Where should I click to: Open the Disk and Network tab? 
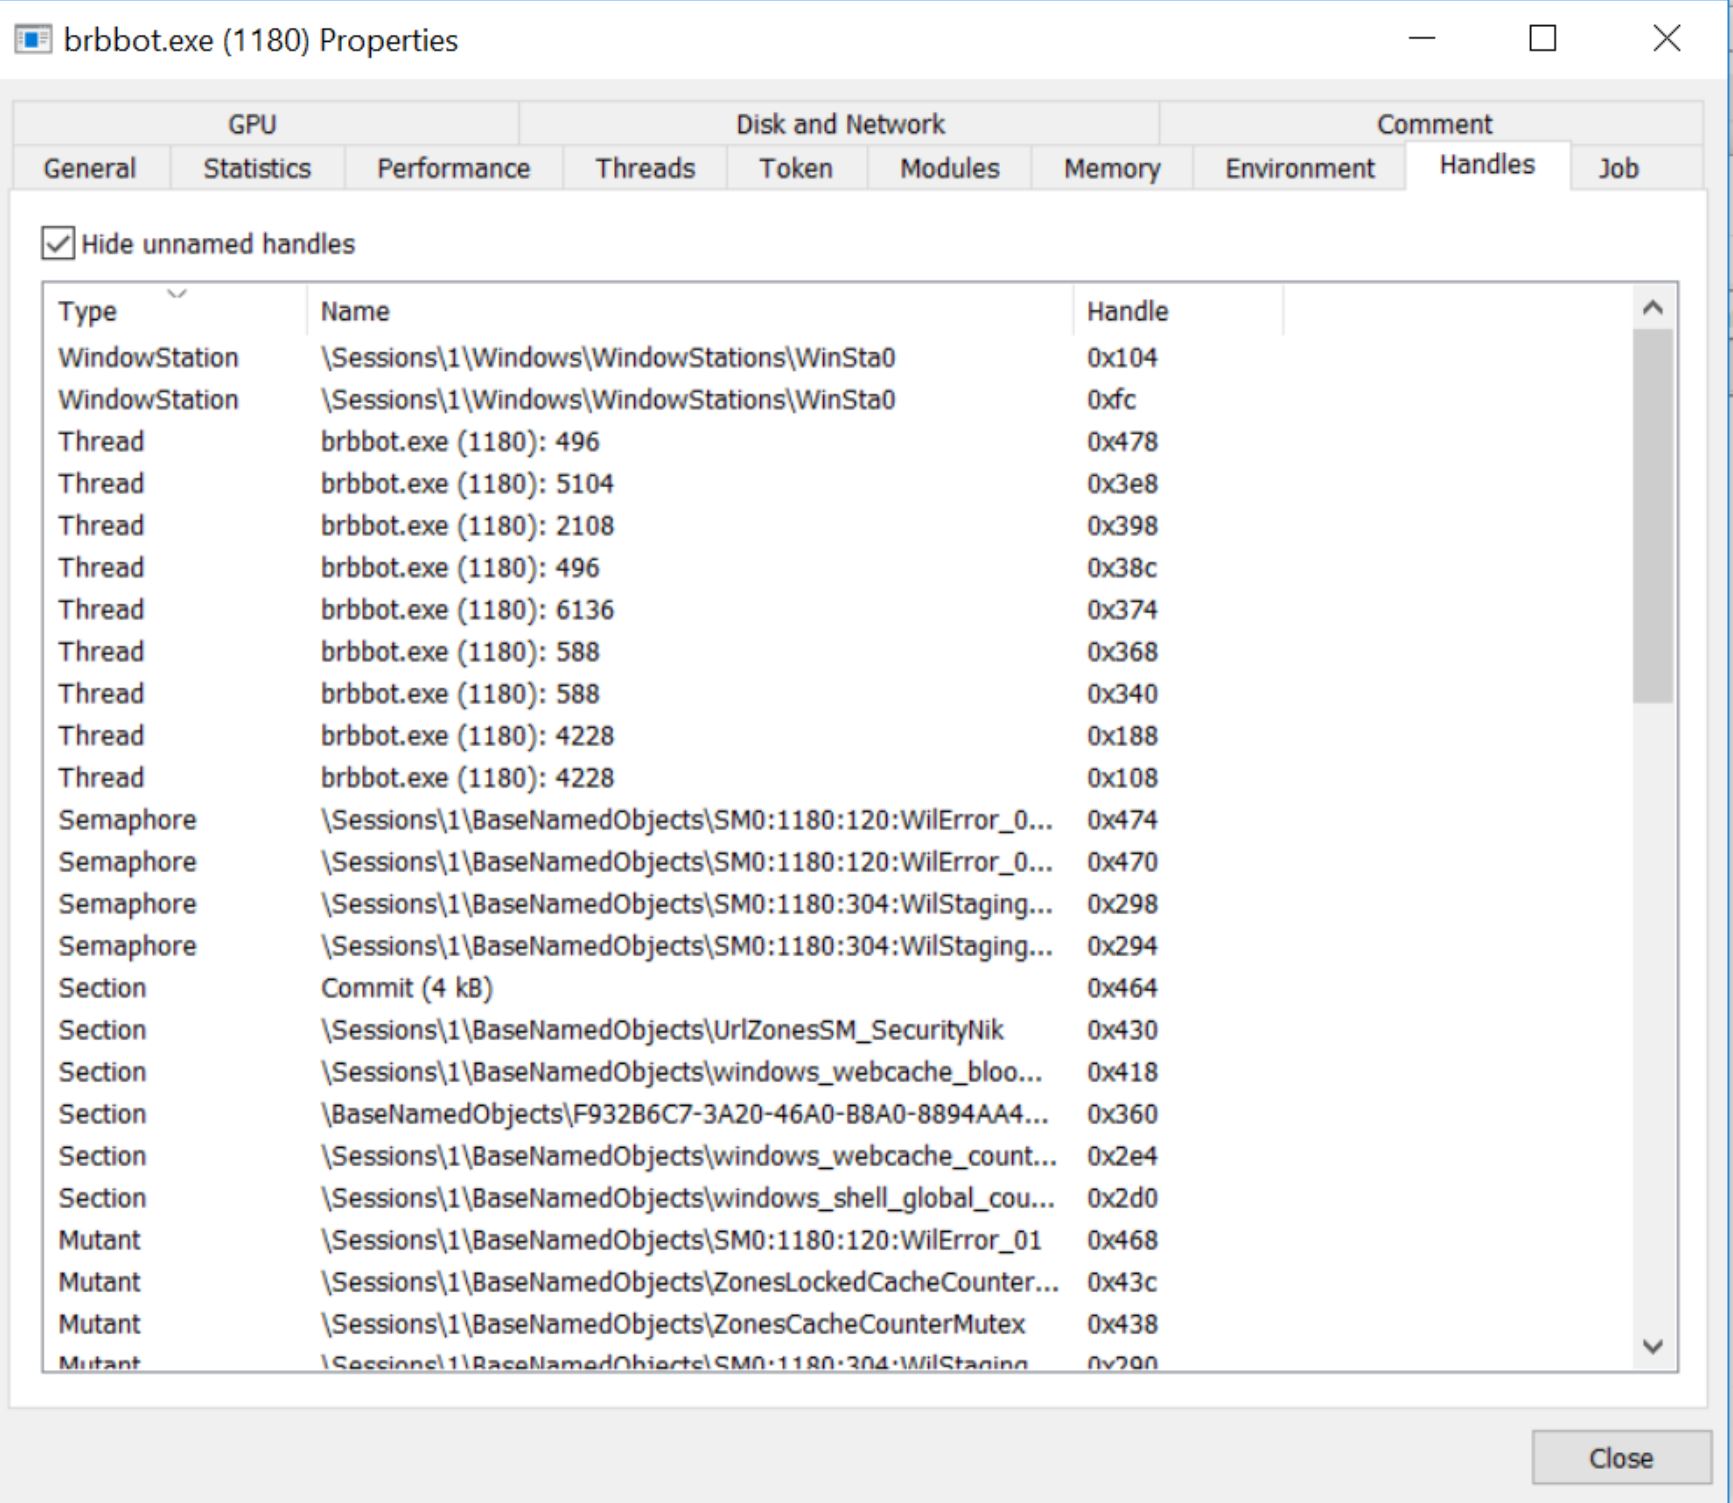coord(840,124)
